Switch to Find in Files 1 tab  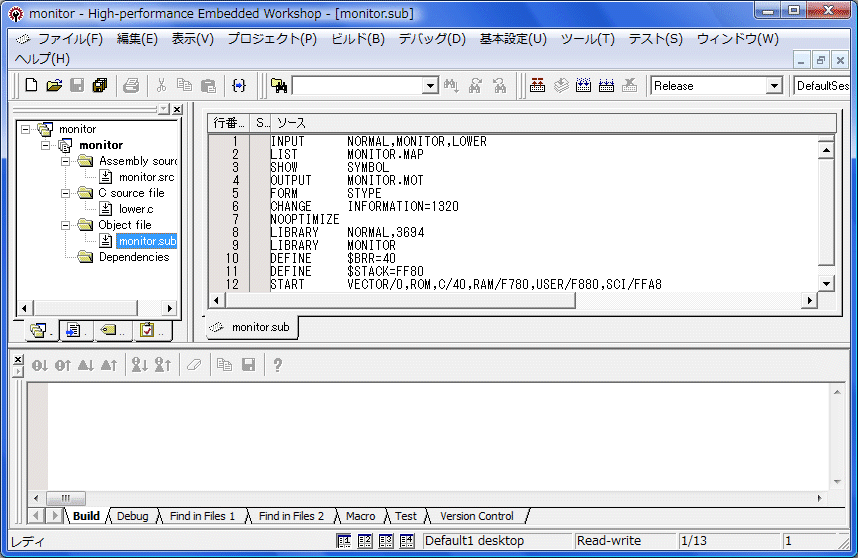point(202,516)
